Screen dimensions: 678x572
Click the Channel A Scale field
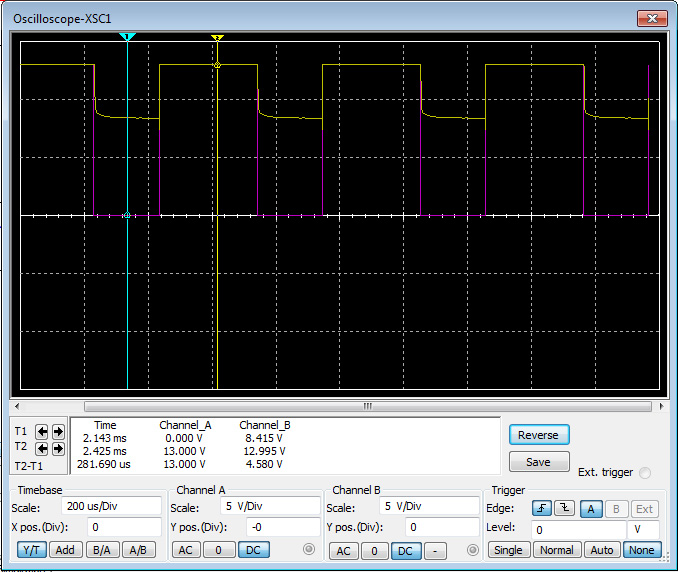[x=269, y=506]
